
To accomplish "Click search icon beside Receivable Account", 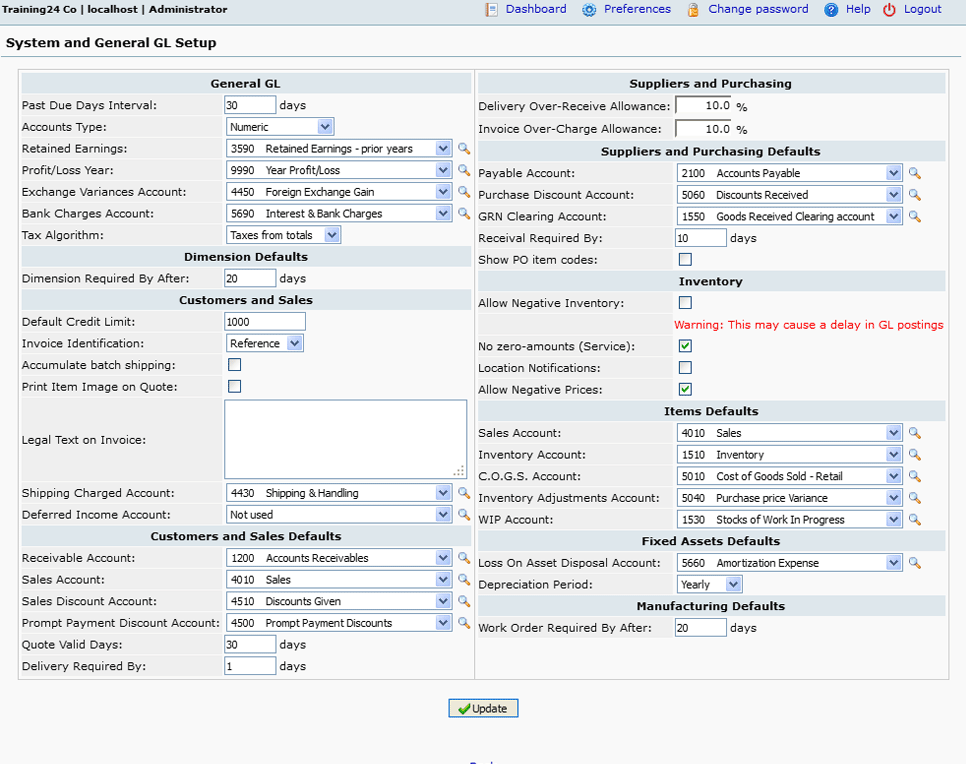I will click(x=463, y=558).
